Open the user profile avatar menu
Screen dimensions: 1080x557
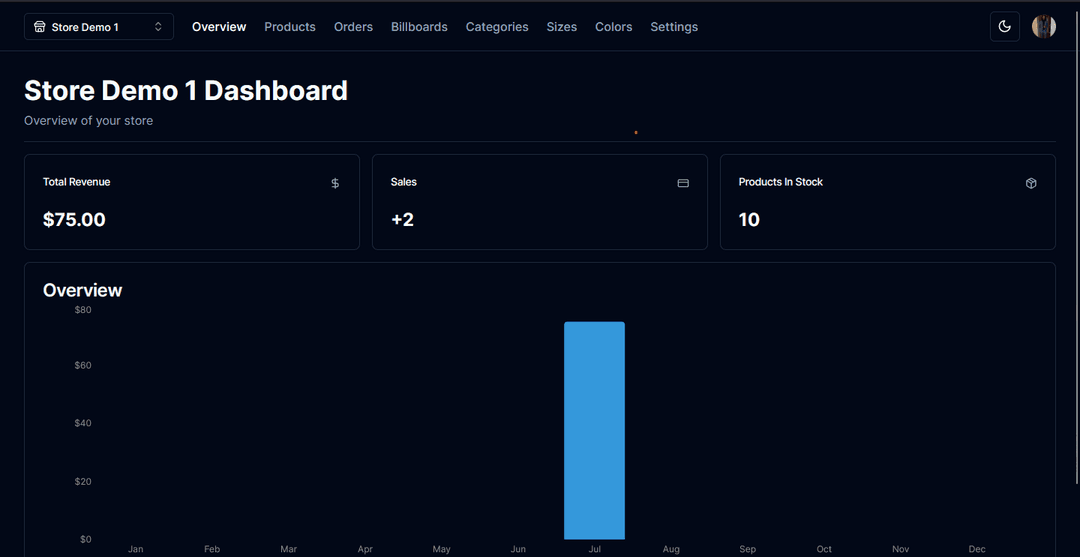pos(1043,27)
